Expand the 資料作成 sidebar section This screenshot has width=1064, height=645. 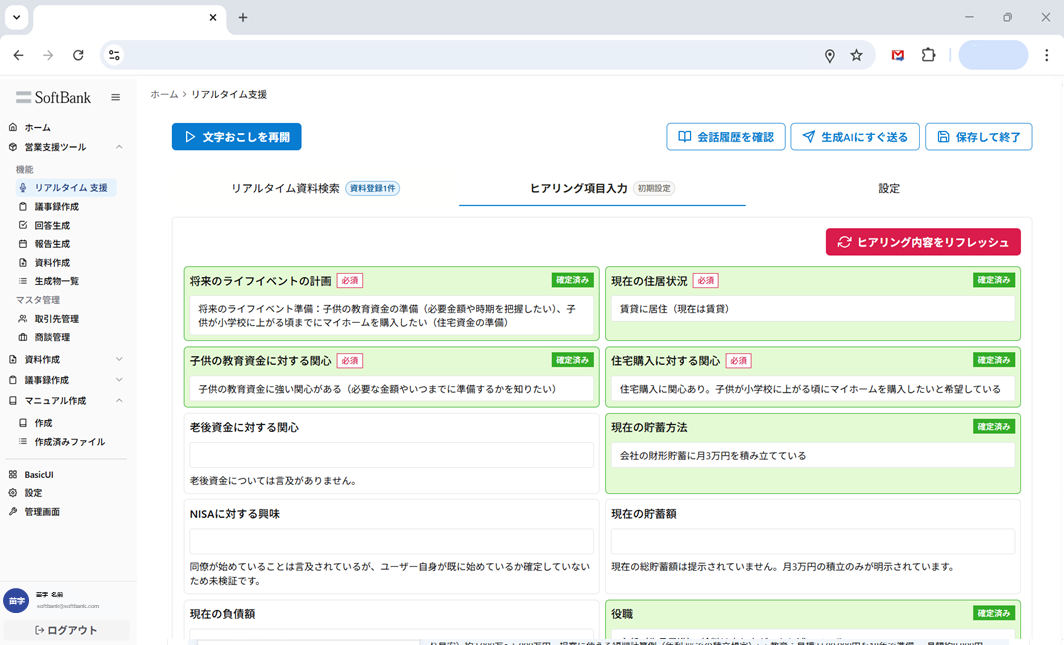point(119,359)
